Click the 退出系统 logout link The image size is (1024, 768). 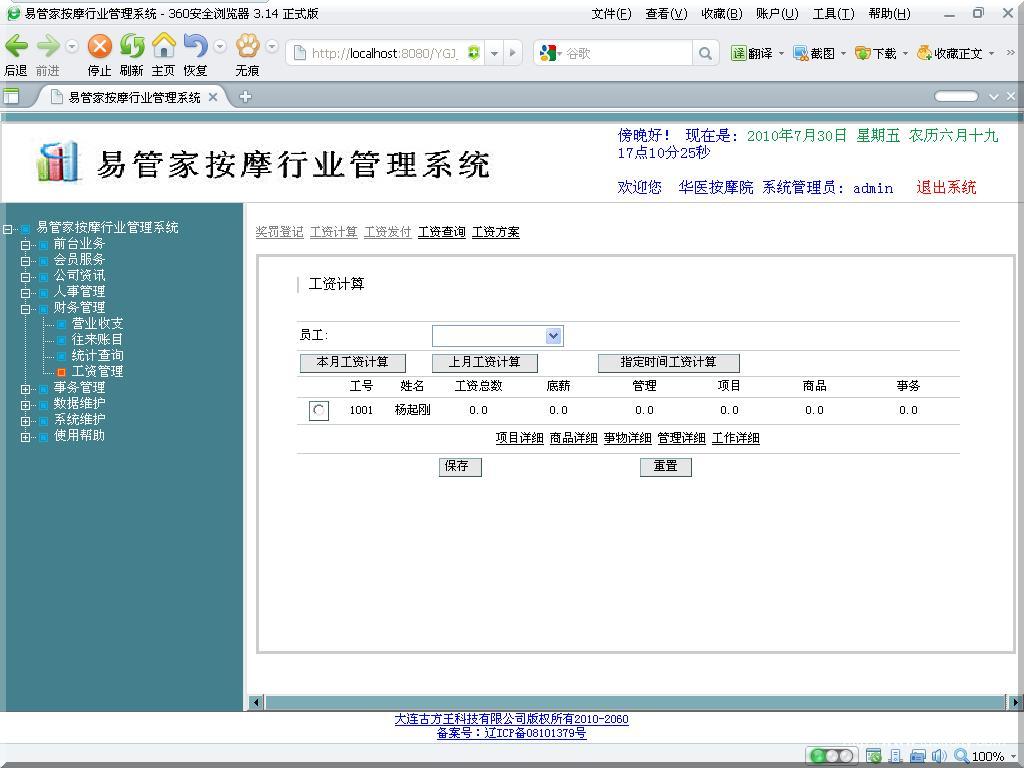945,188
